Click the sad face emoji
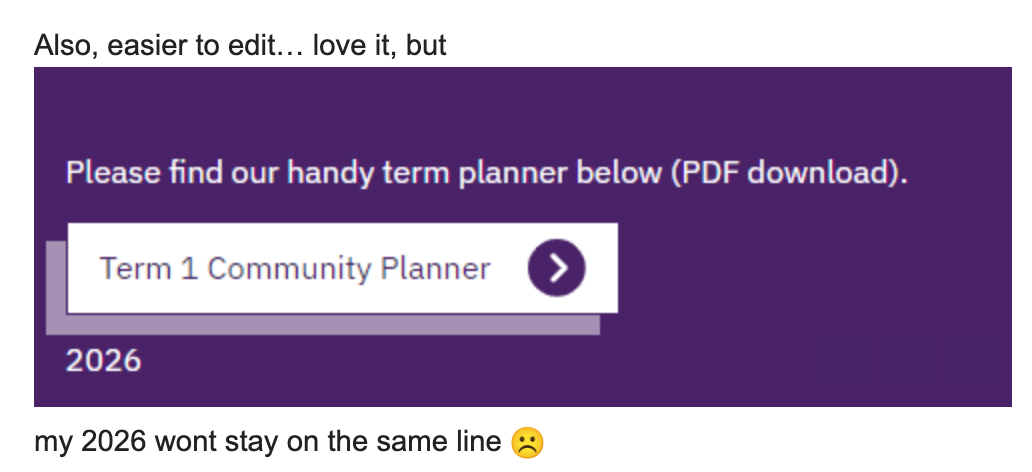This screenshot has width=1032, height=472. pyautogui.click(x=527, y=442)
